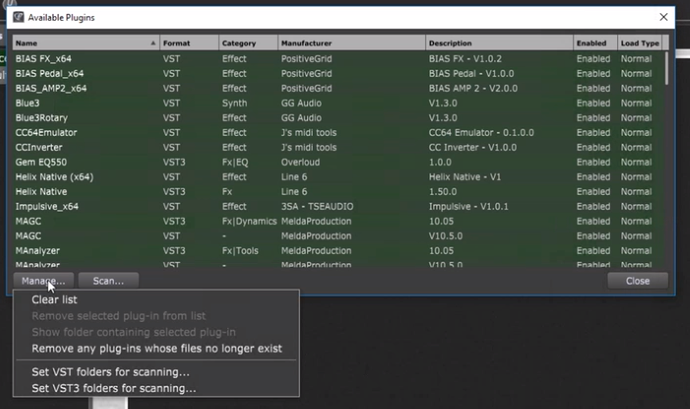Click the GG Audio cell for Blue3
The width and height of the screenshot is (690, 409).
click(301, 103)
